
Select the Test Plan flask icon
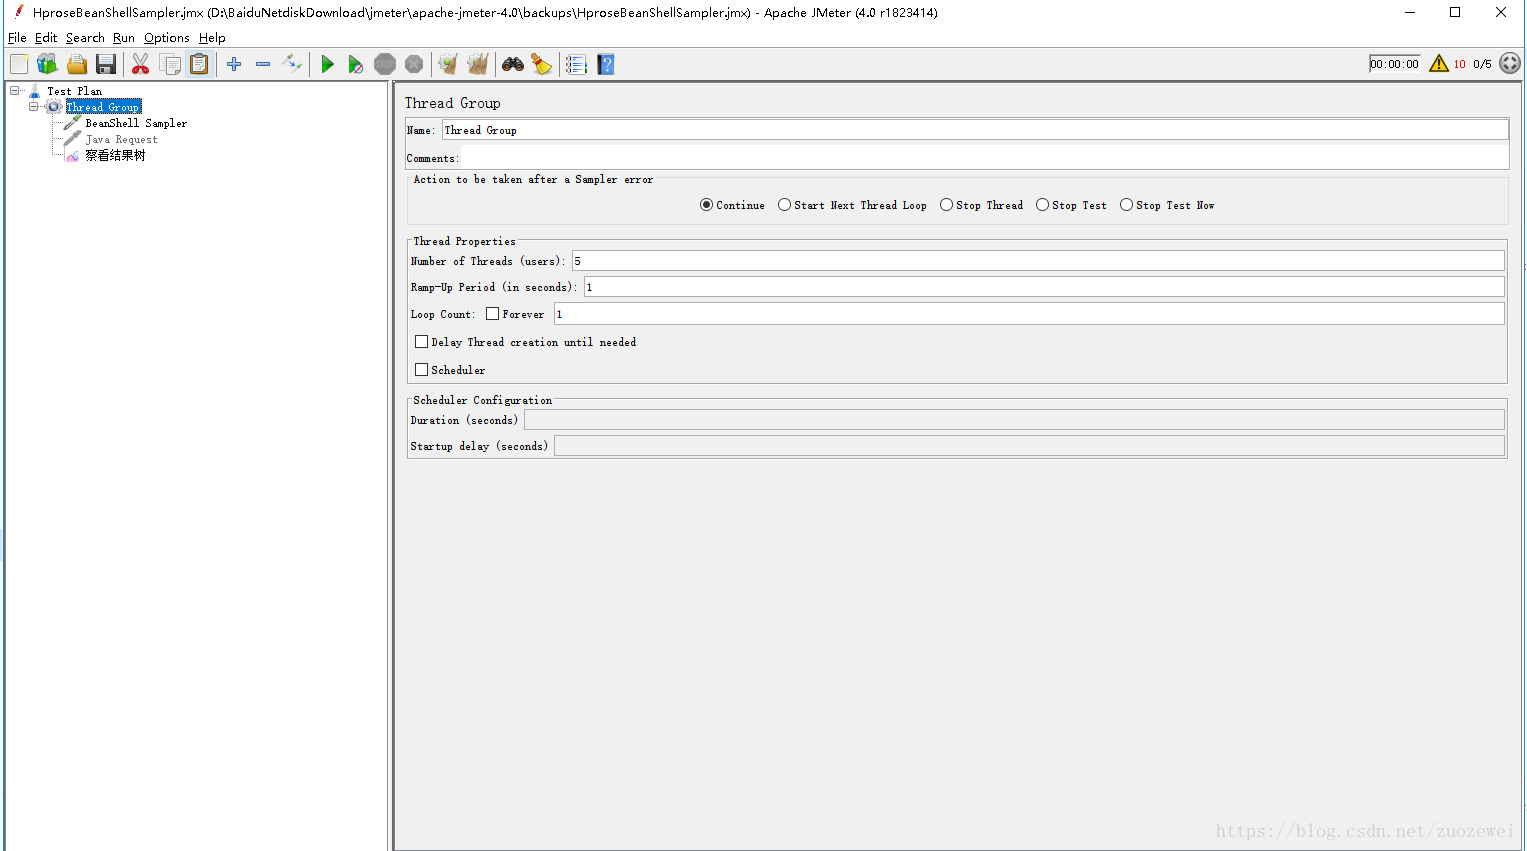(35, 91)
